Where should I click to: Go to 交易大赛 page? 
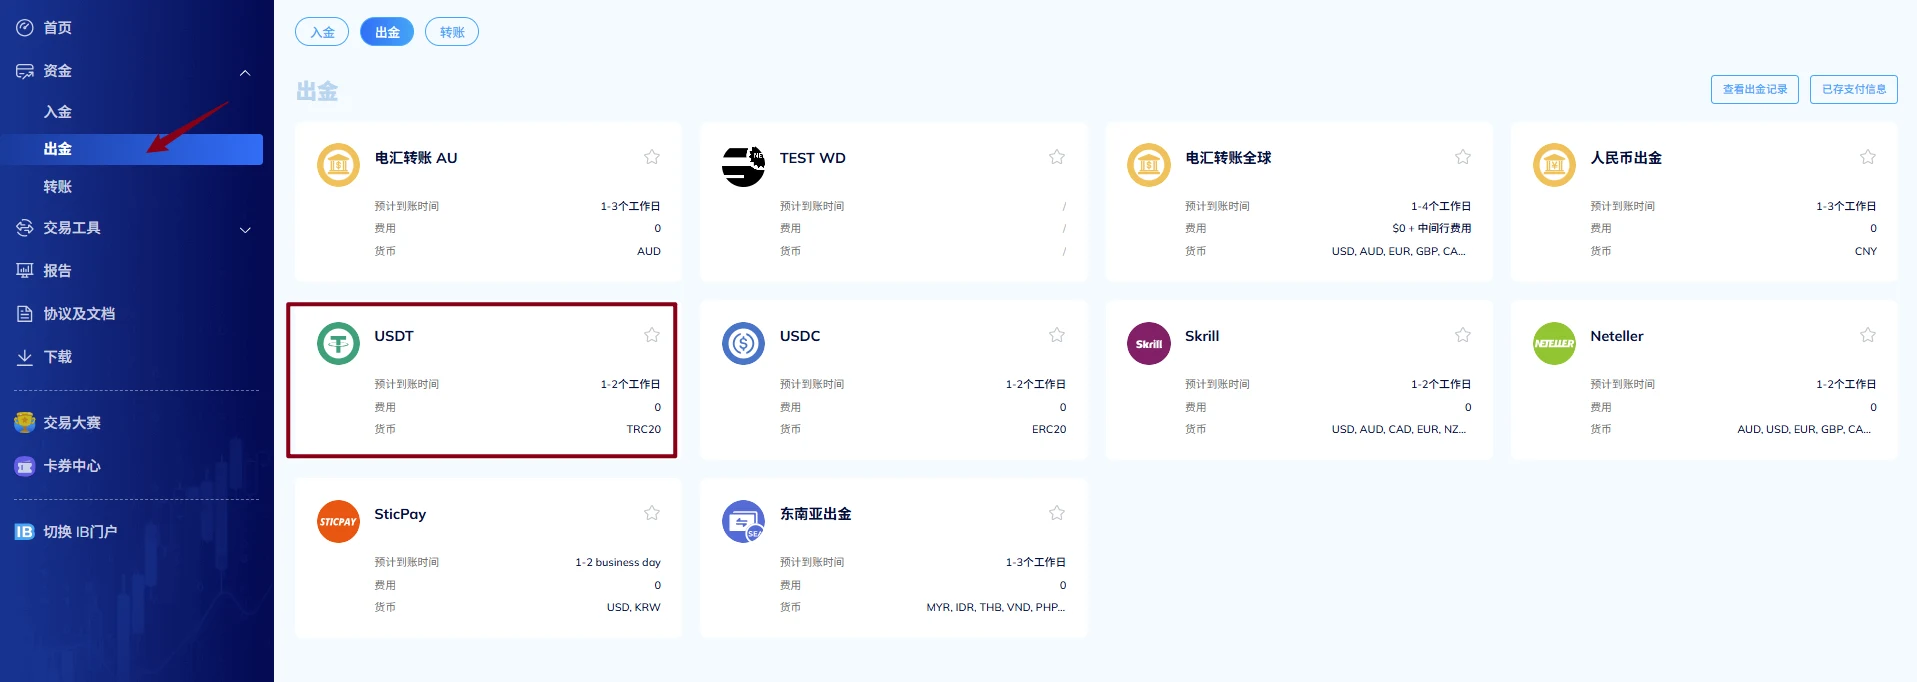click(72, 423)
